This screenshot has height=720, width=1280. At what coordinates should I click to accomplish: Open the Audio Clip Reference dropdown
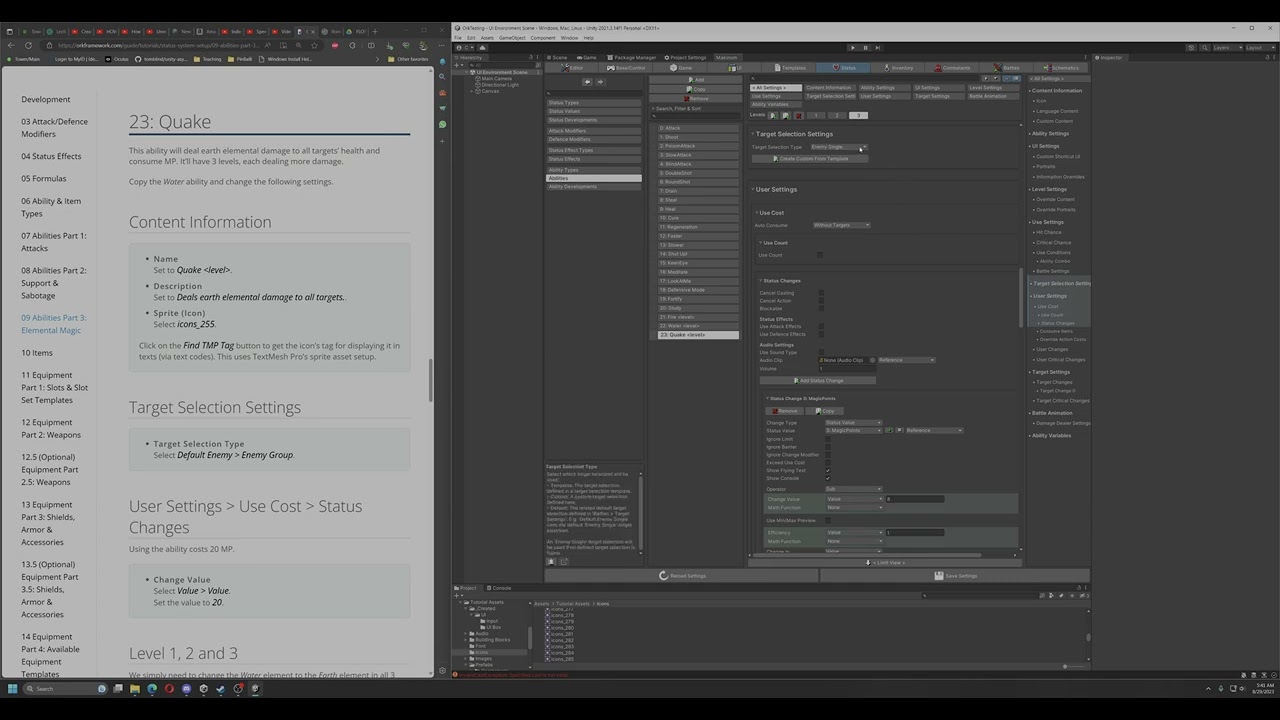(x=906, y=360)
